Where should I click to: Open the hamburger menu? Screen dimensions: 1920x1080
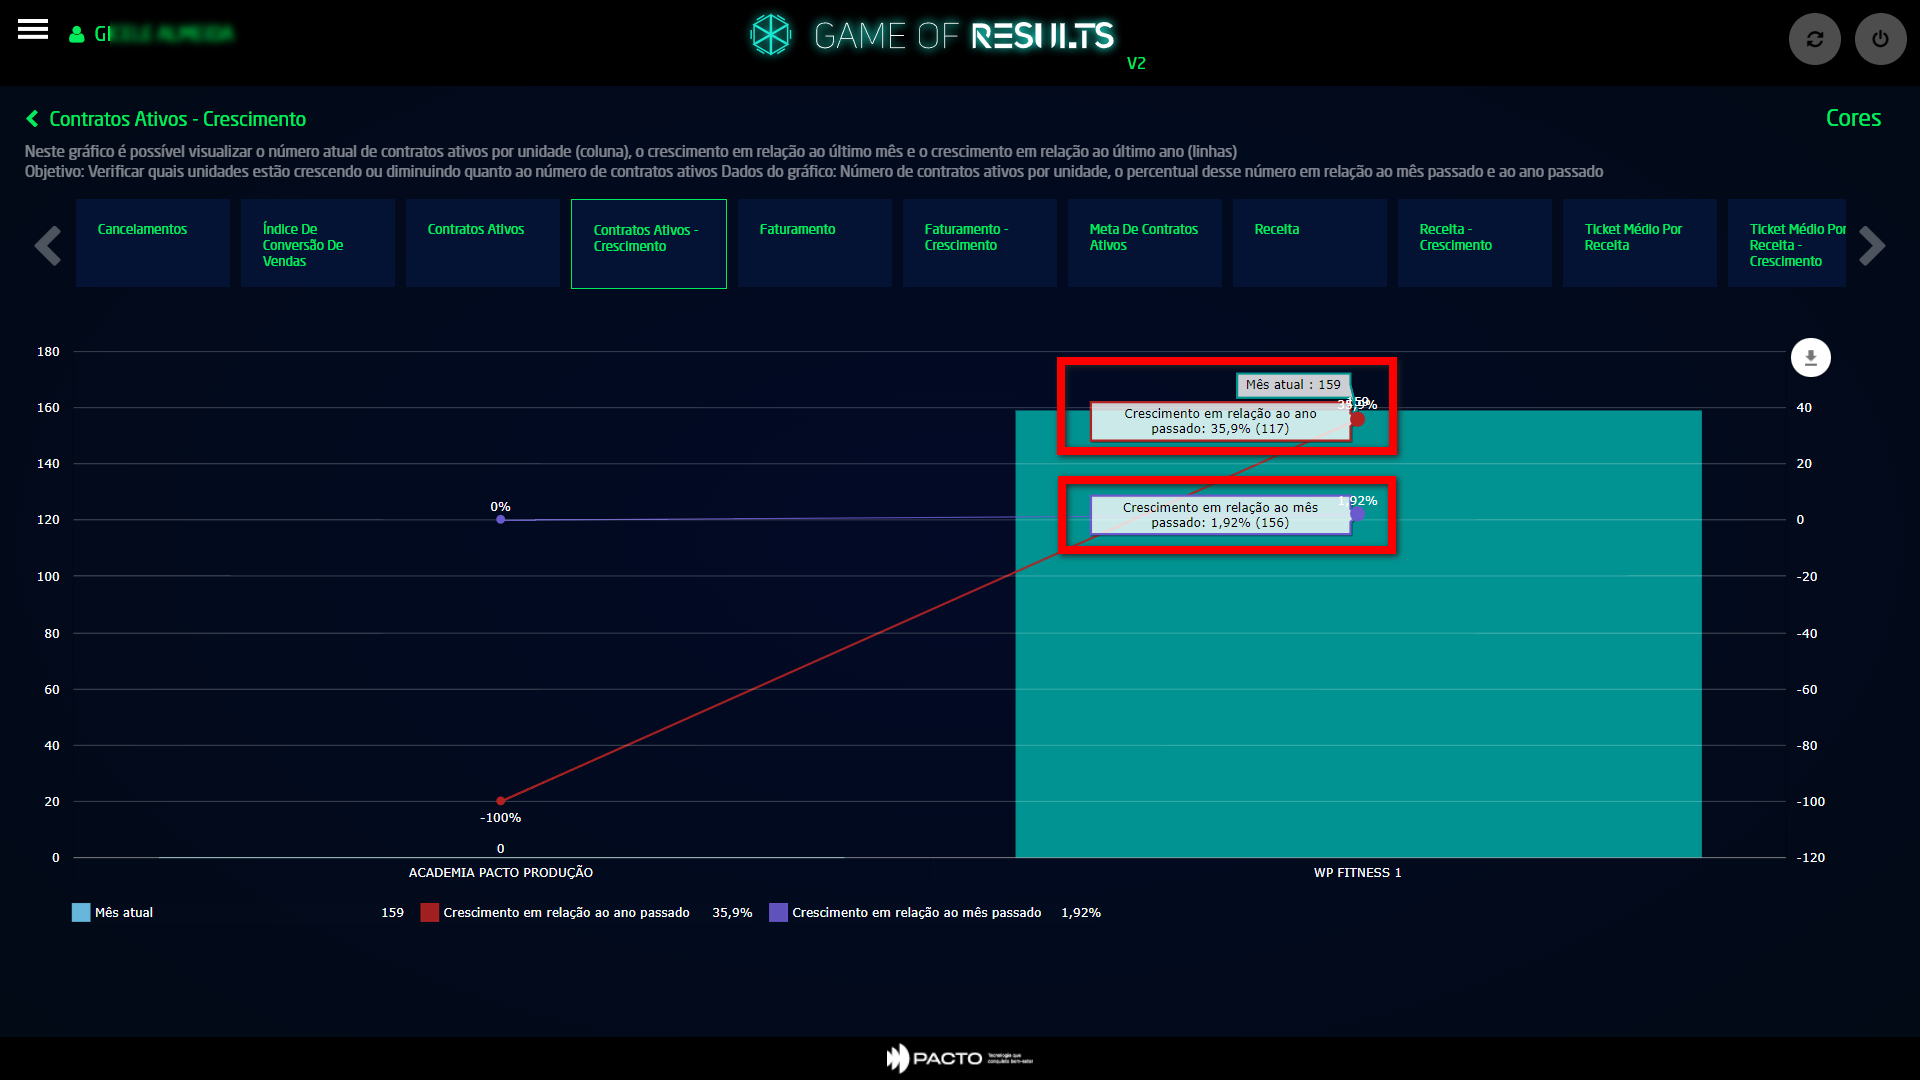(x=33, y=30)
